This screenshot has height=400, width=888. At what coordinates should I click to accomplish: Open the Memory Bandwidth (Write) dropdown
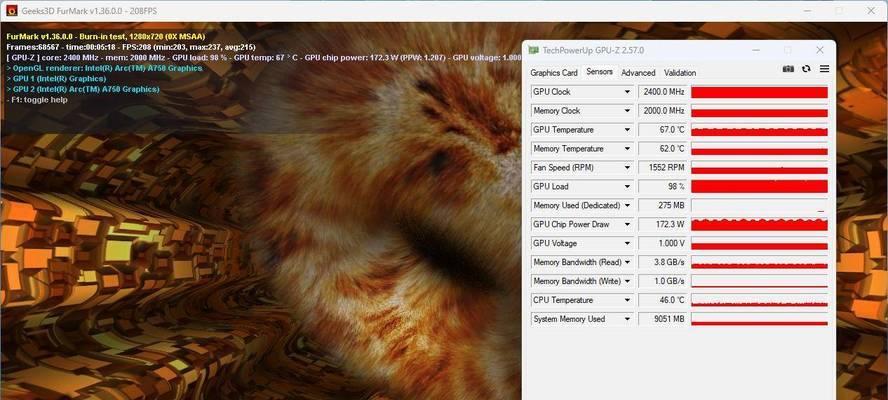point(627,281)
